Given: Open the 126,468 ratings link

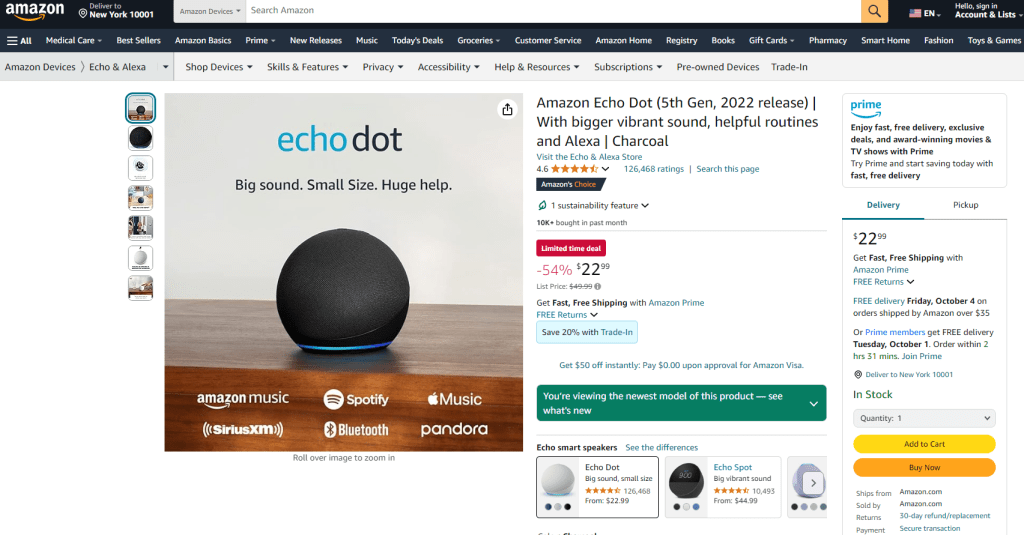Looking at the screenshot, I should click(x=654, y=169).
